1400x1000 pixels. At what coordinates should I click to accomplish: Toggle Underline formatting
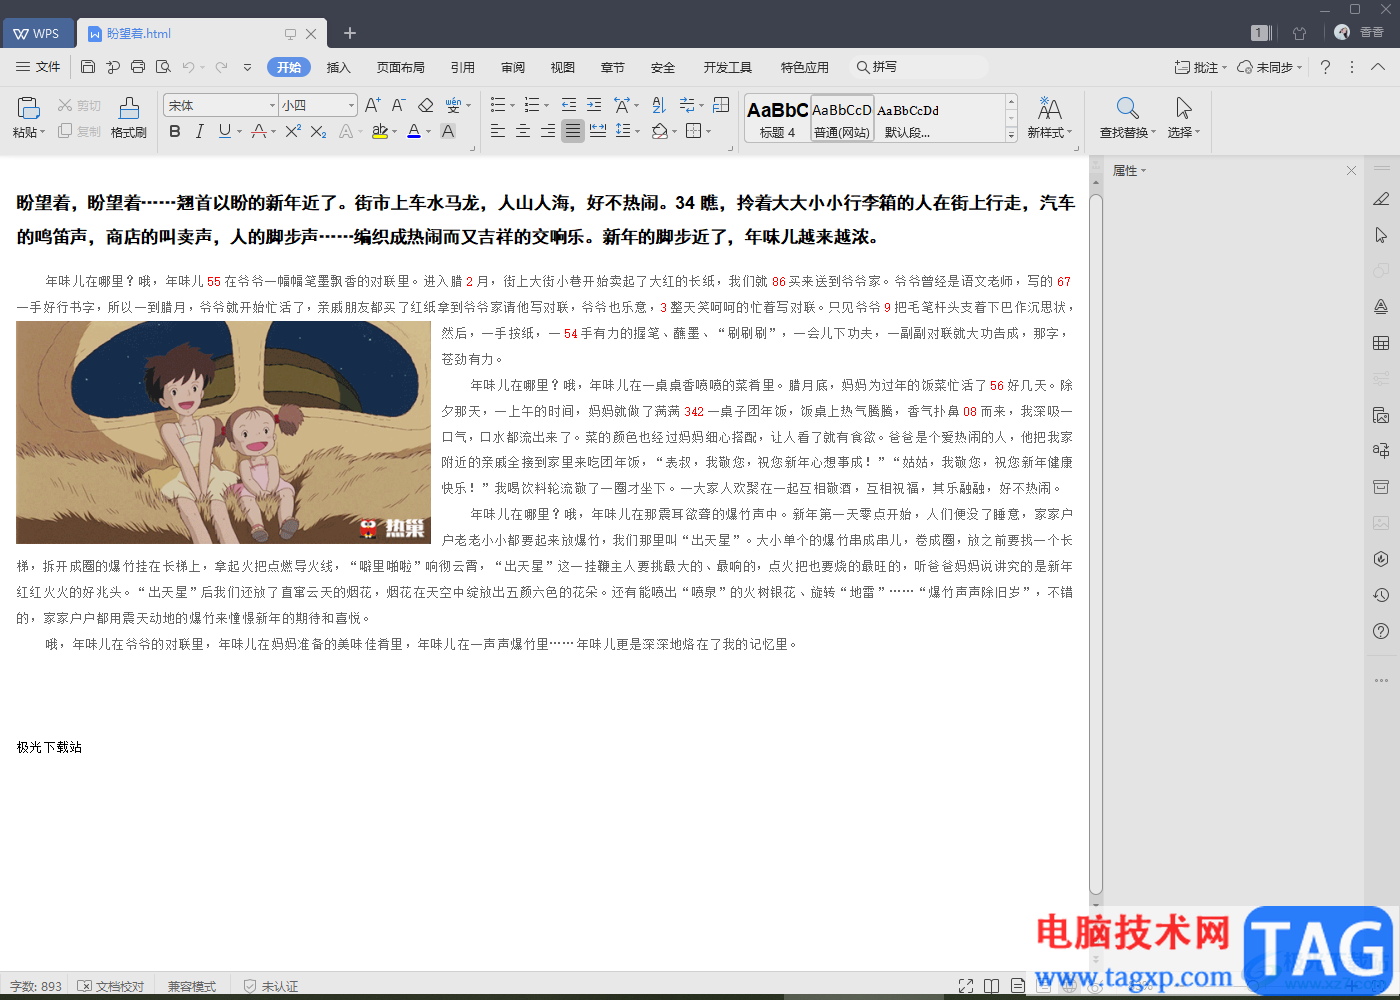pos(224,131)
